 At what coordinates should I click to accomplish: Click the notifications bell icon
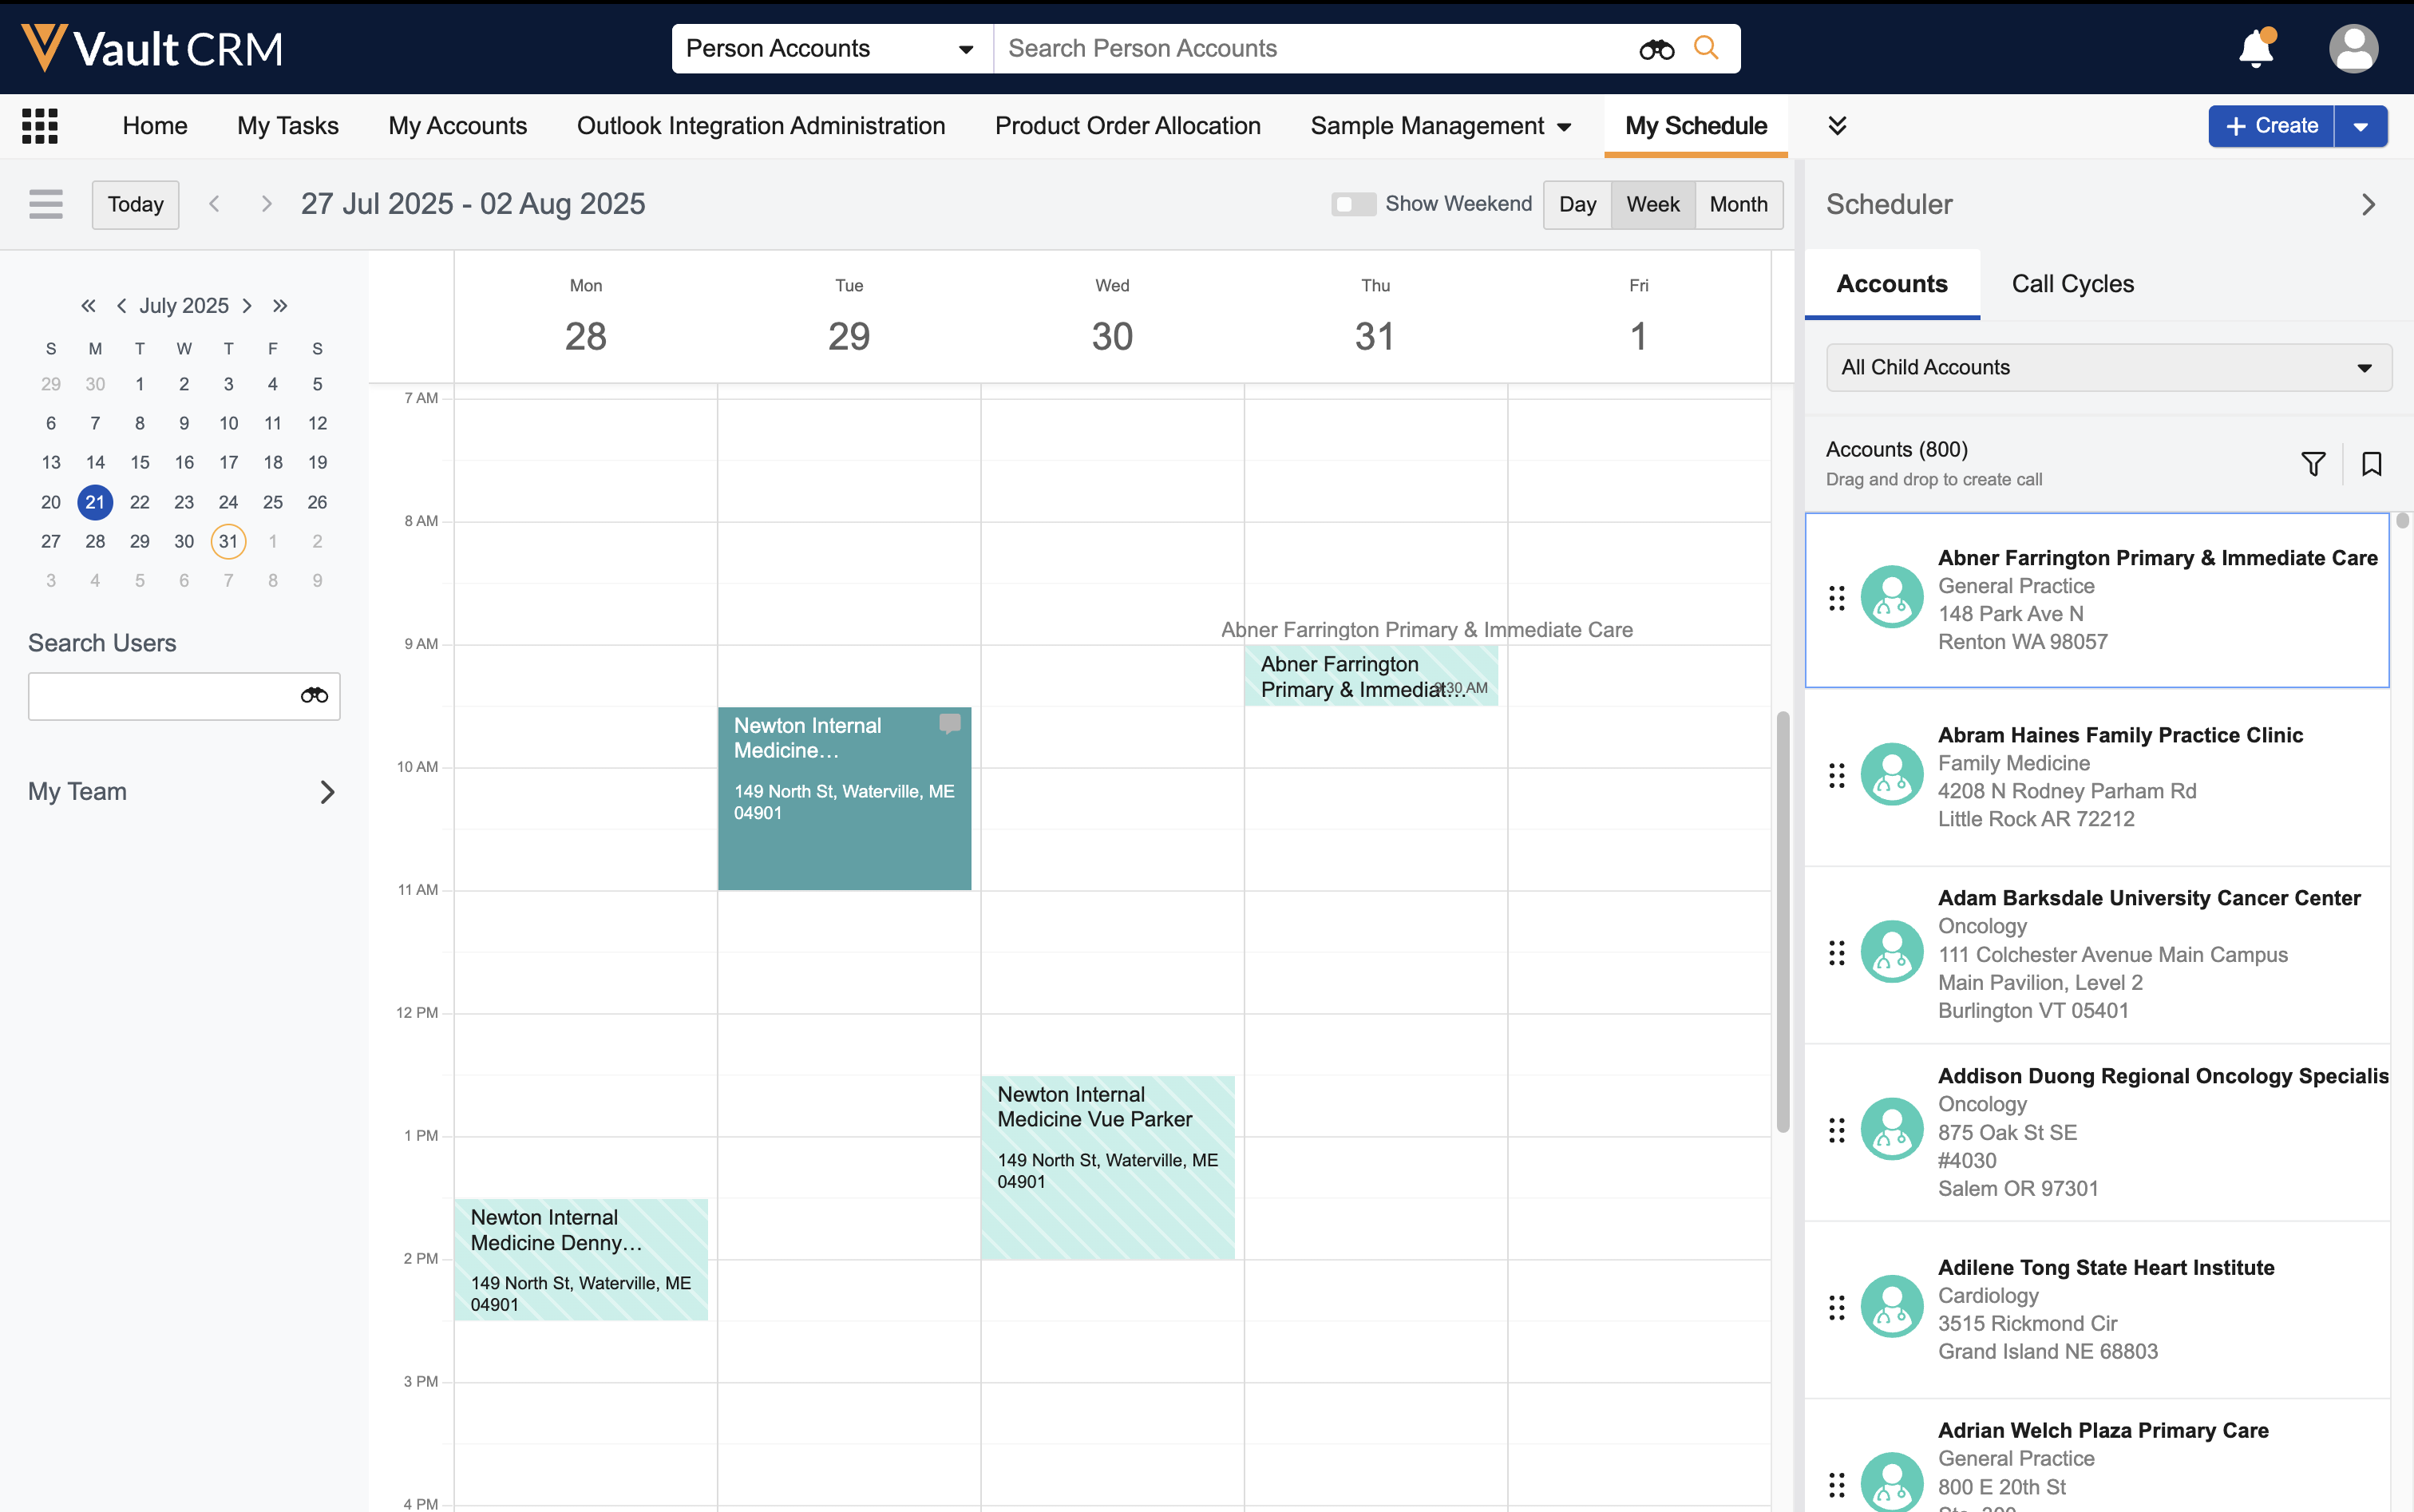click(x=2255, y=48)
